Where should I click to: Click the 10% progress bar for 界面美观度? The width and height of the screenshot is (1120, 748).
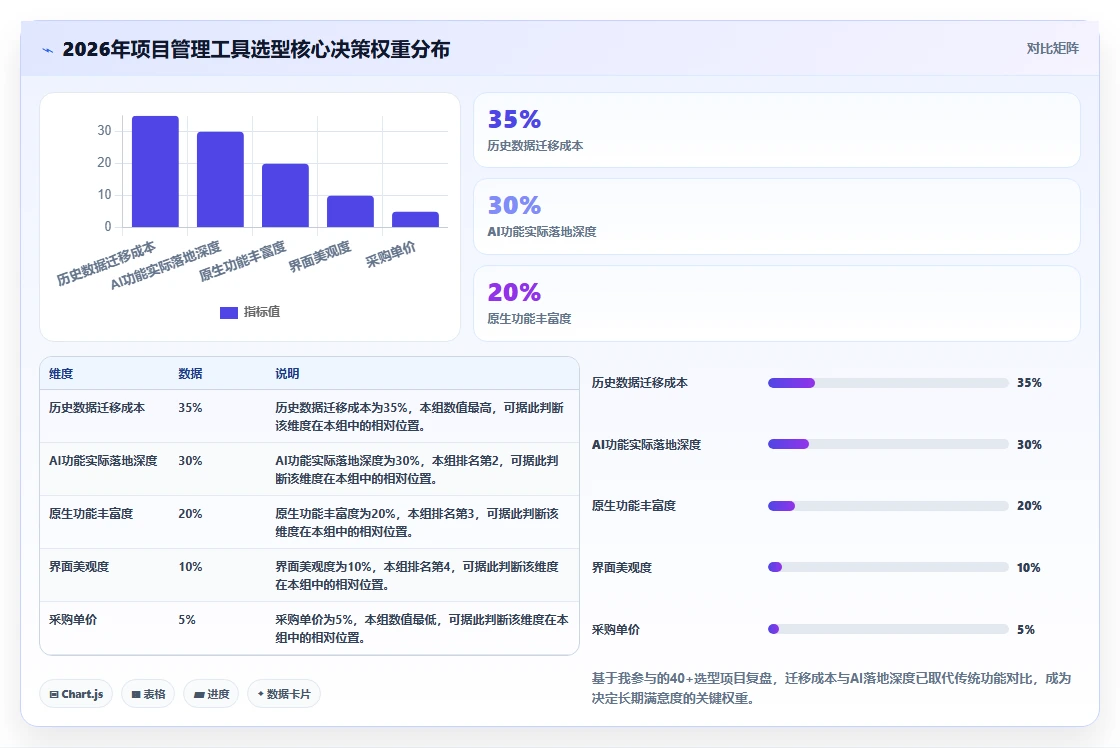click(x=888, y=567)
